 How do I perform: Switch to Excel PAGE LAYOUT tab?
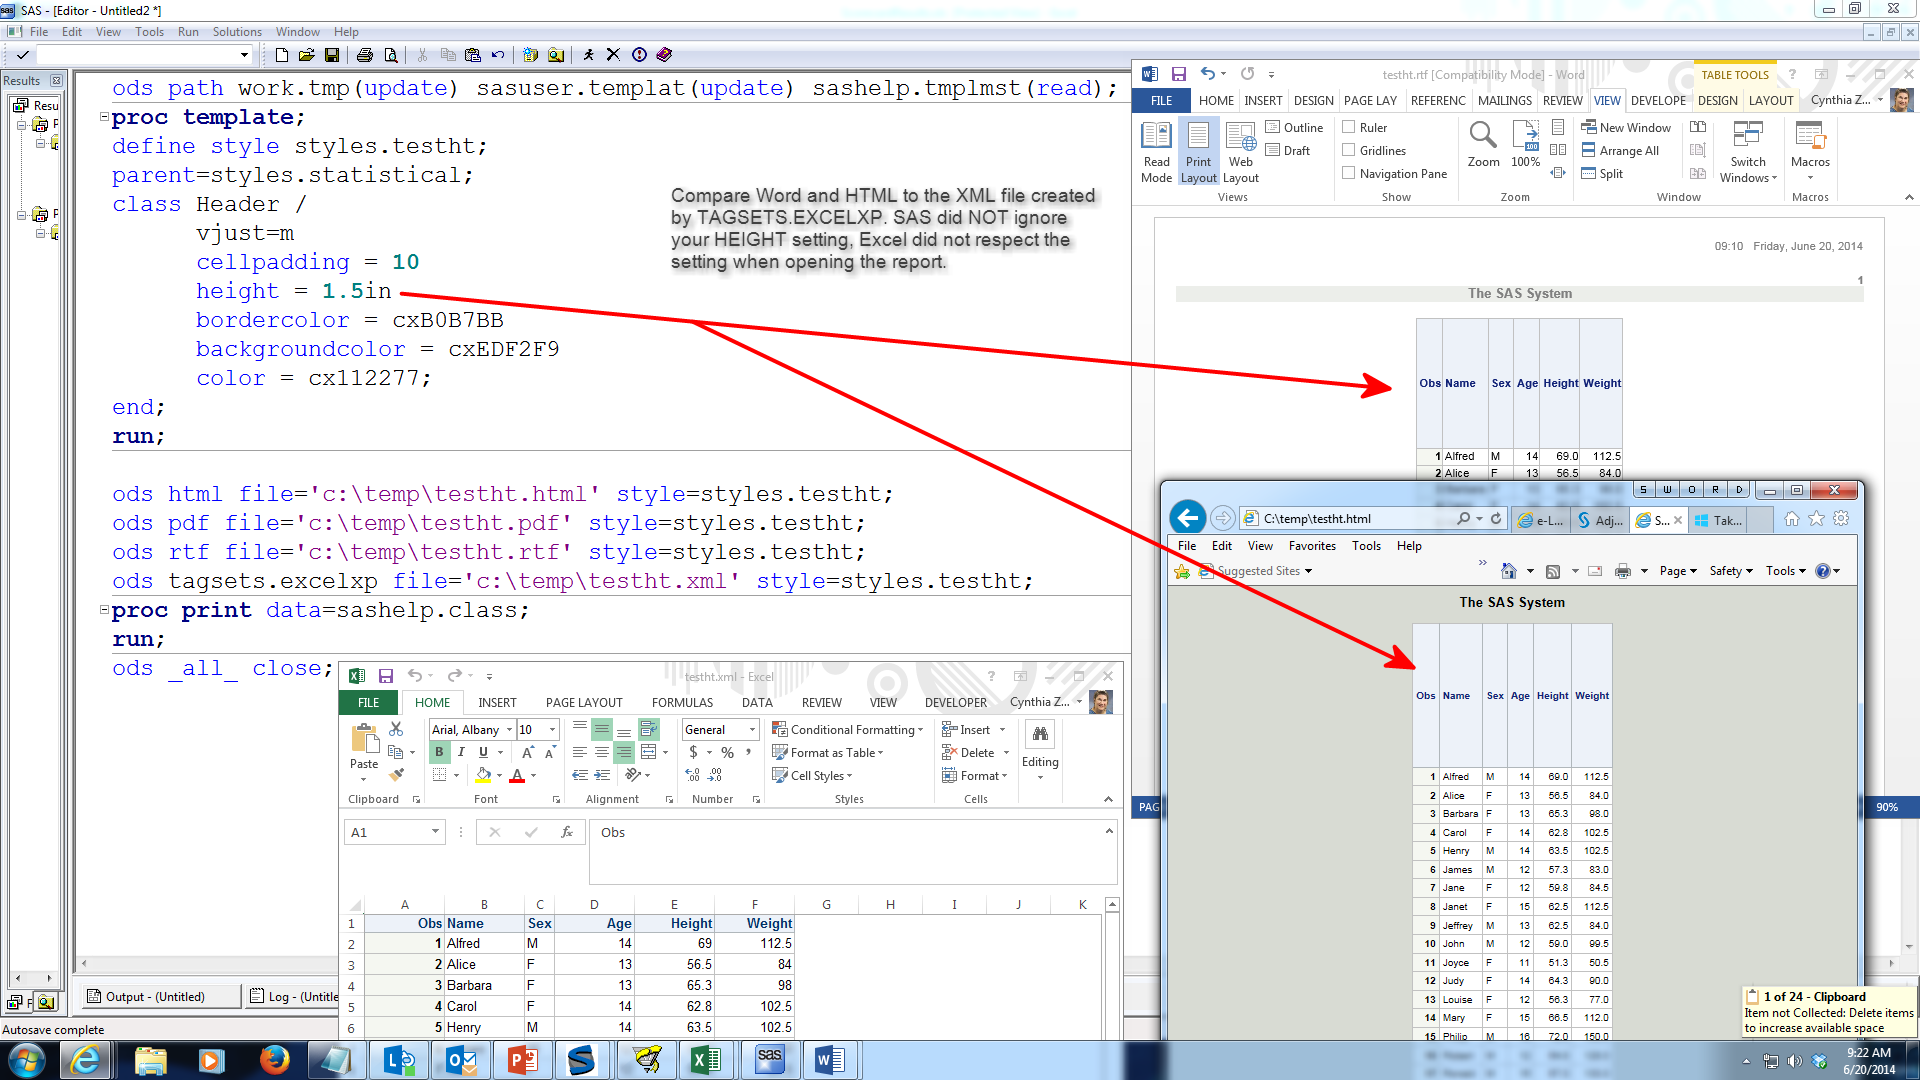583,702
